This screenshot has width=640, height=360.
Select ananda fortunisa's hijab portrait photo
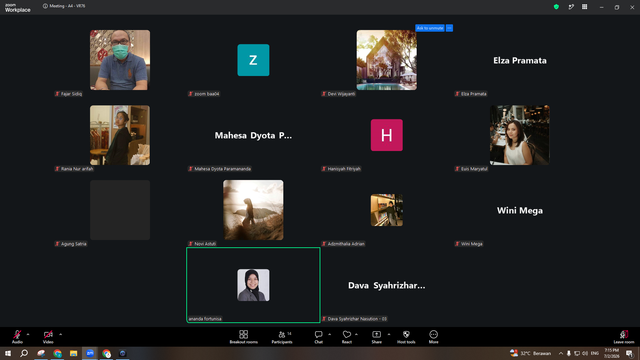pyautogui.click(x=253, y=285)
